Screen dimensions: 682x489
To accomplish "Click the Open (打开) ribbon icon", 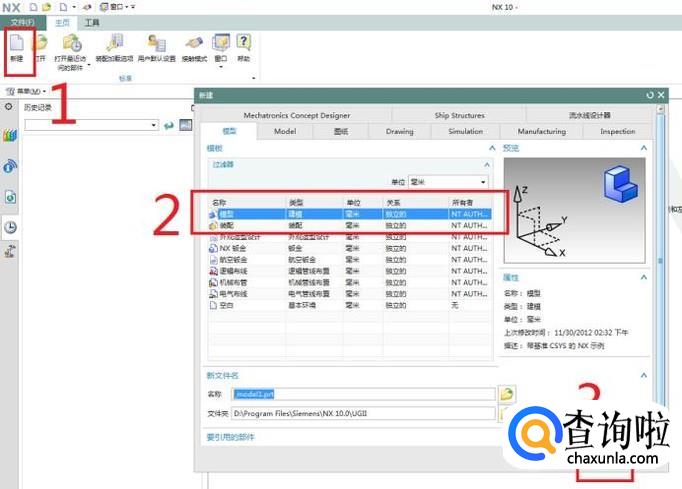I will (41, 43).
